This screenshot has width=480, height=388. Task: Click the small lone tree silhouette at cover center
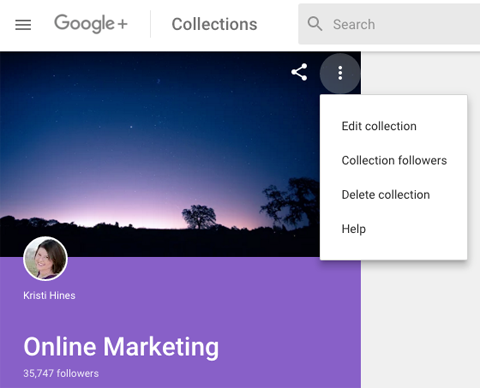199,217
